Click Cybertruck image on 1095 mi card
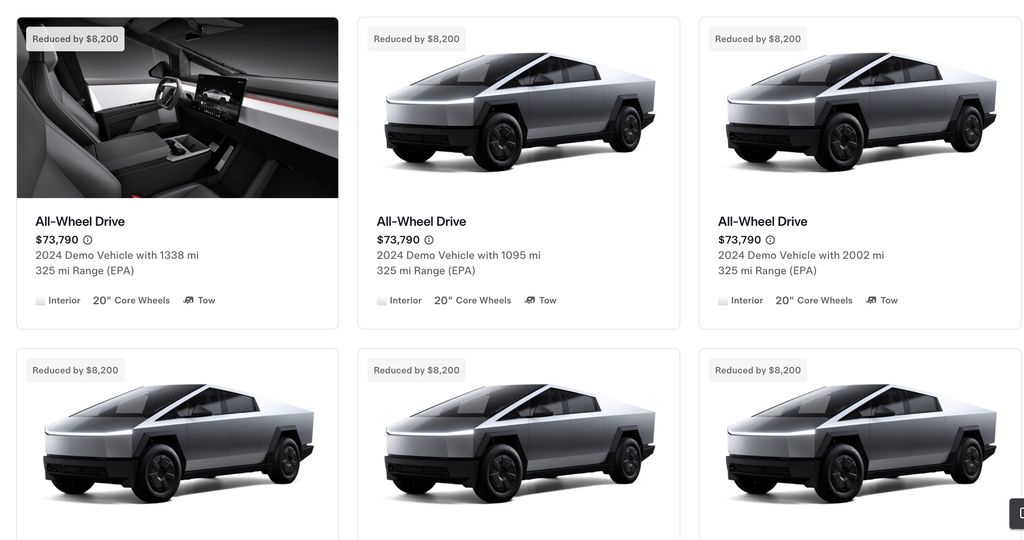This screenshot has height=540, width=1024. click(520, 111)
